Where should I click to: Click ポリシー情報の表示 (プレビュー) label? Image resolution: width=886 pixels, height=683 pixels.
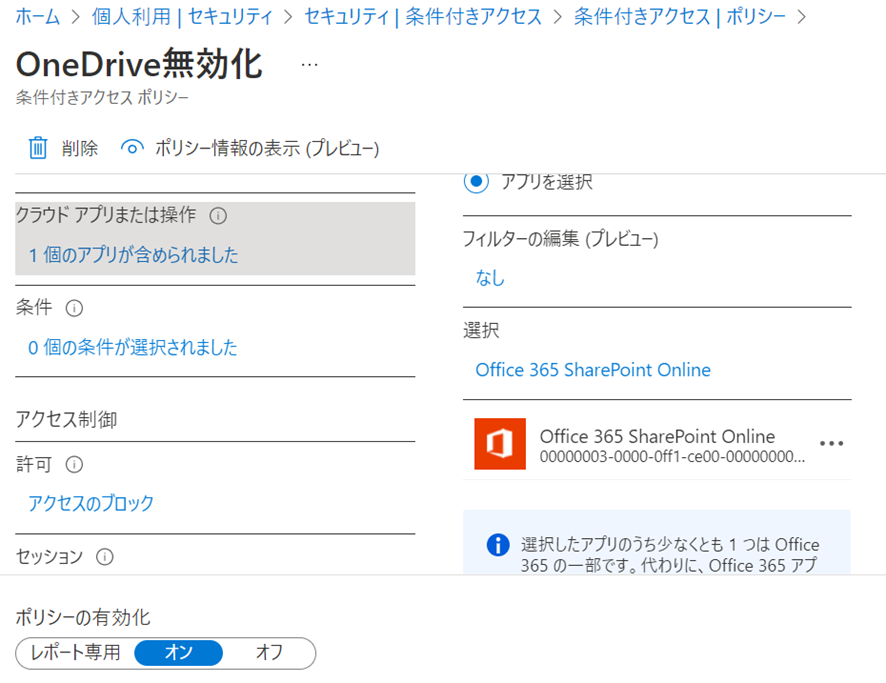tap(267, 149)
